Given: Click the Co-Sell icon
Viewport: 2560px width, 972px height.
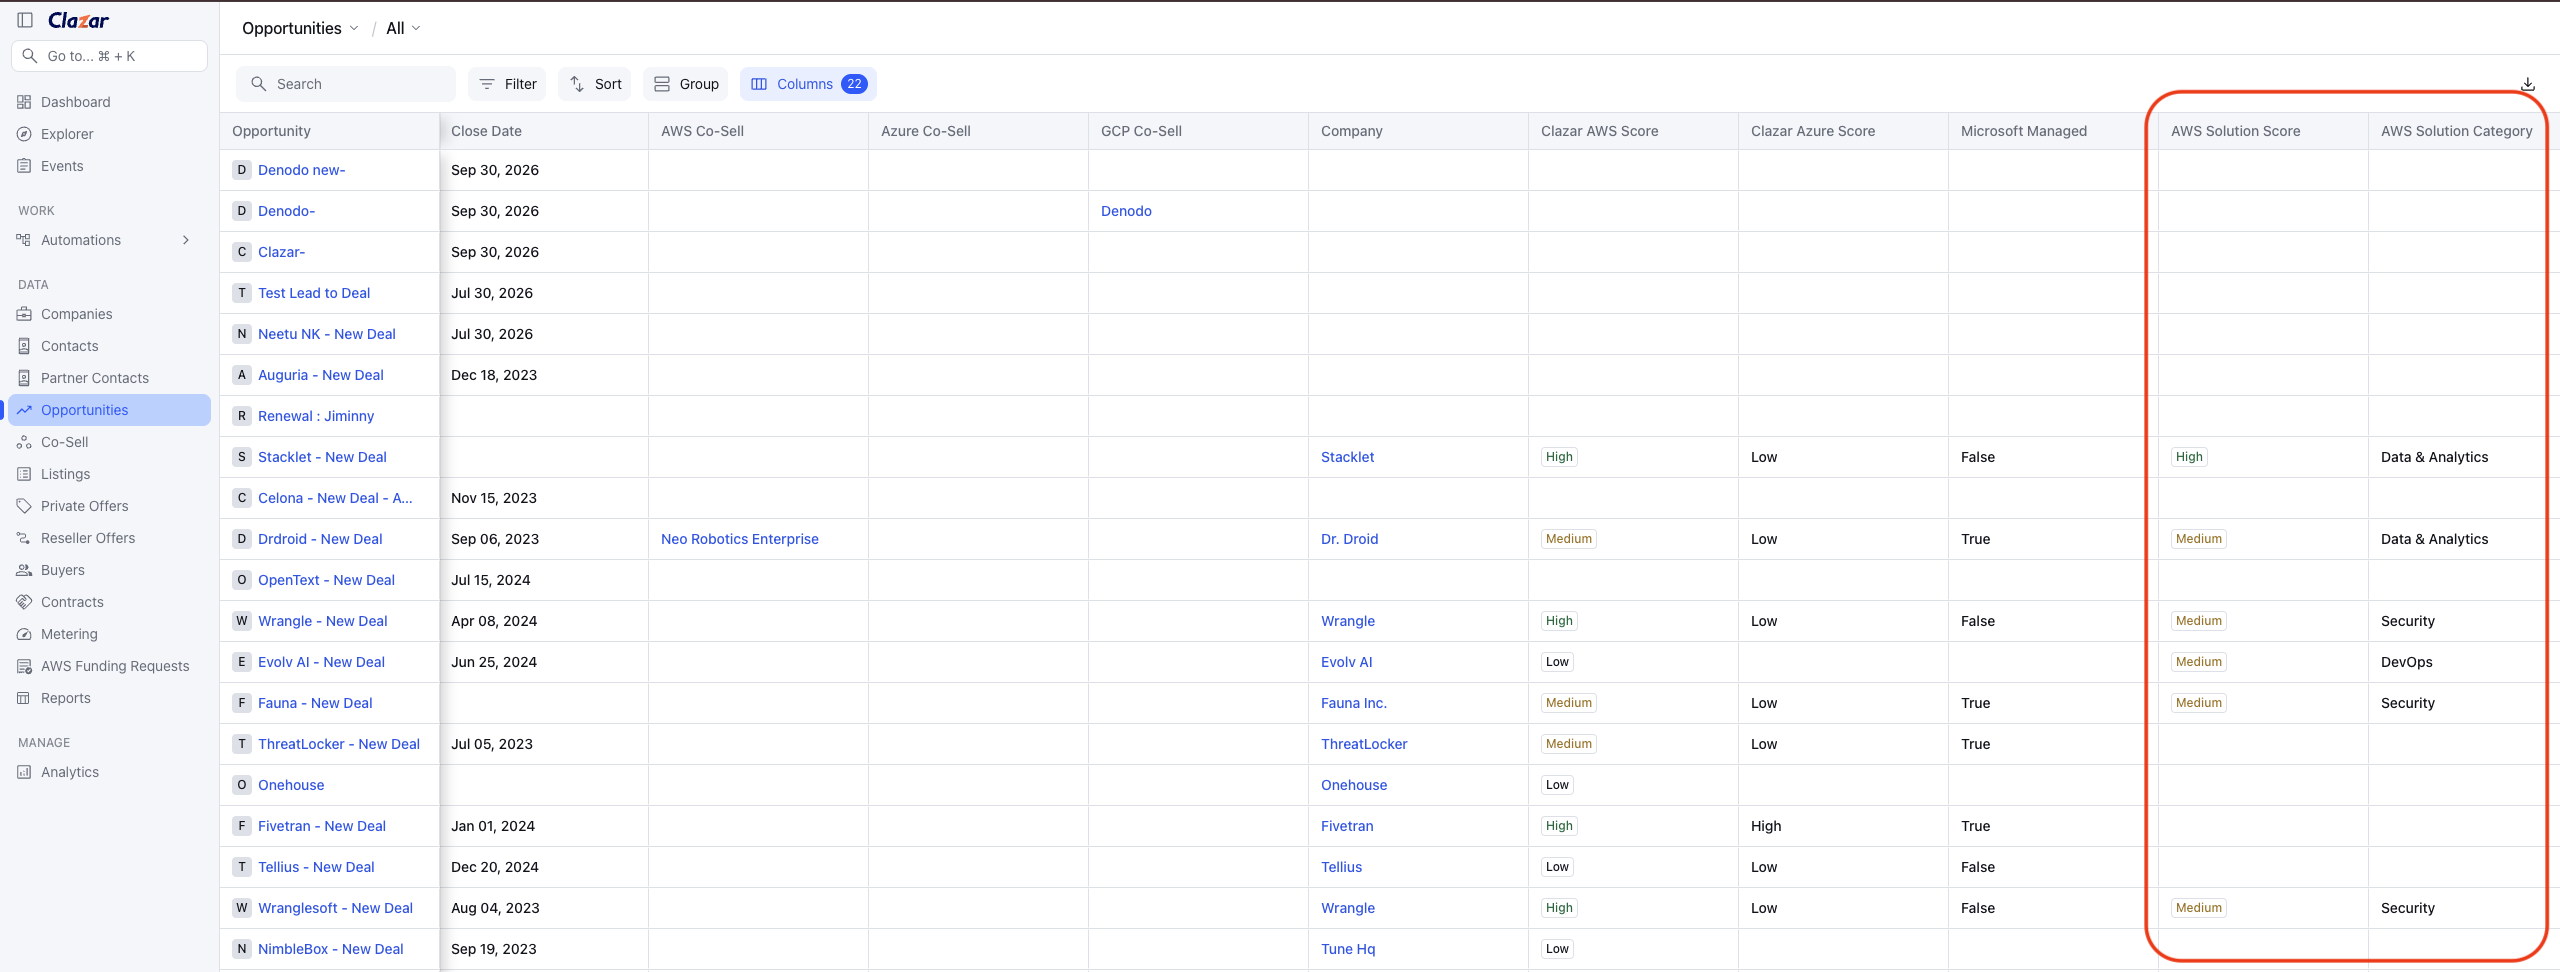Looking at the screenshot, I should pyautogui.click(x=24, y=442).
